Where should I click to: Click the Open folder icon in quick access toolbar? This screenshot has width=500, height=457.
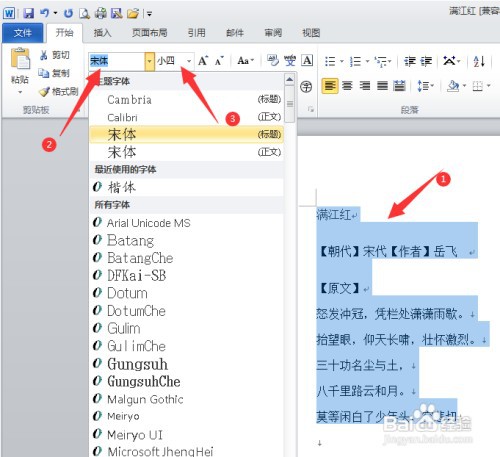coord(133,13)
